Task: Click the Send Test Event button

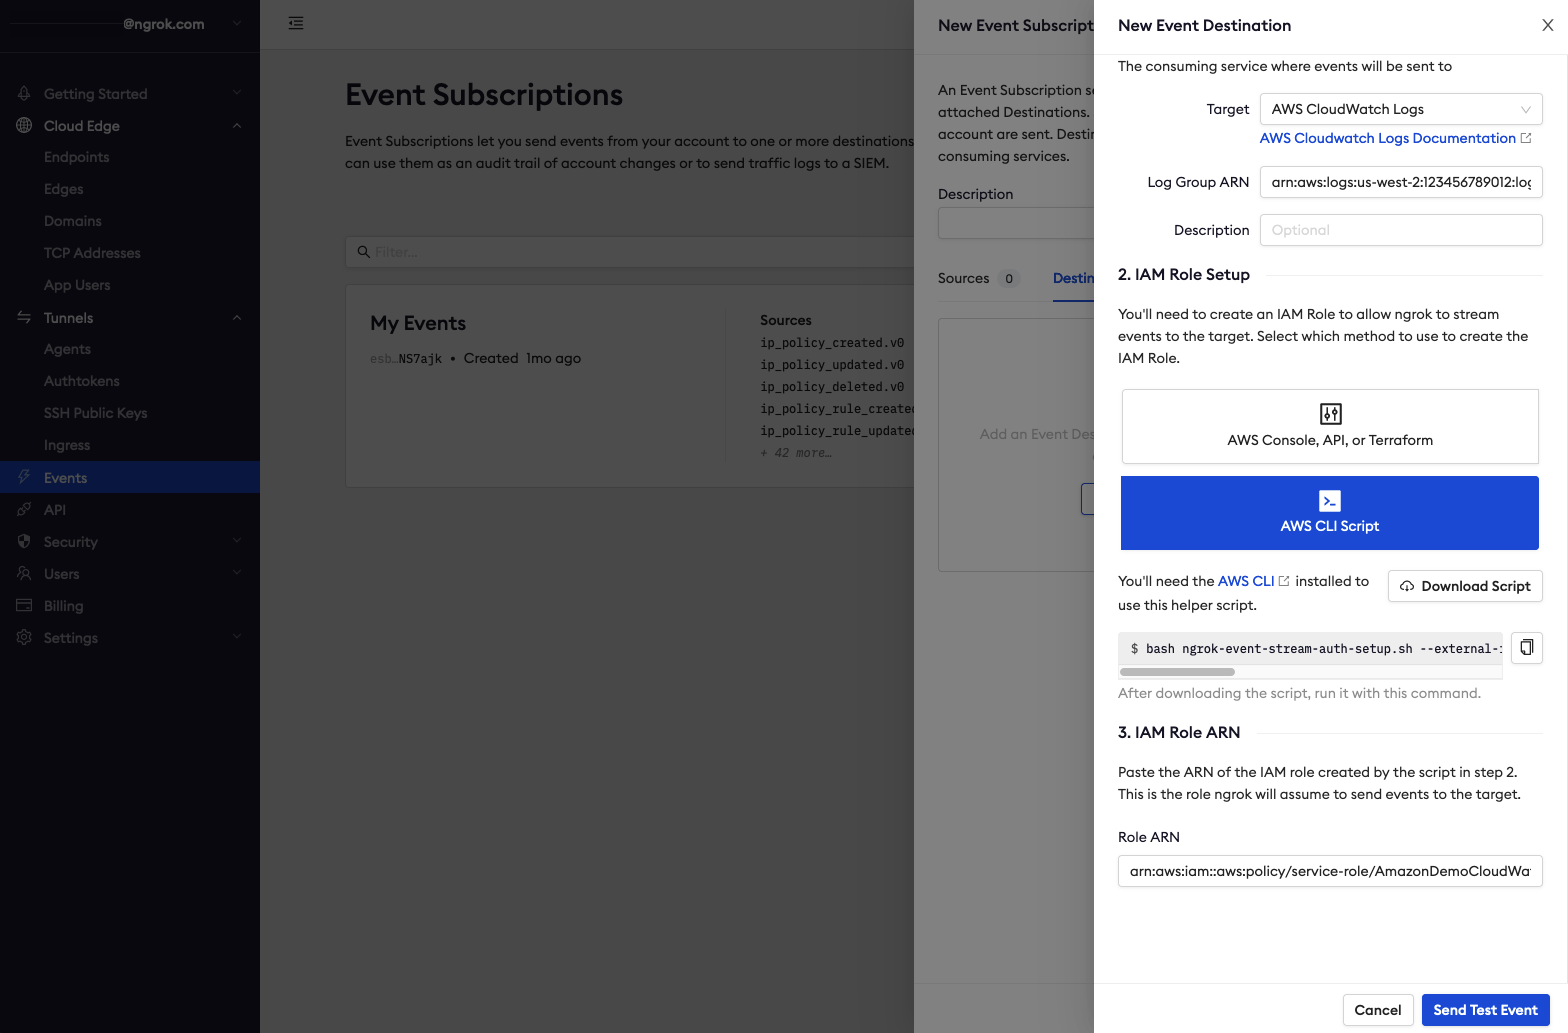Action: coord(1485,1010)
